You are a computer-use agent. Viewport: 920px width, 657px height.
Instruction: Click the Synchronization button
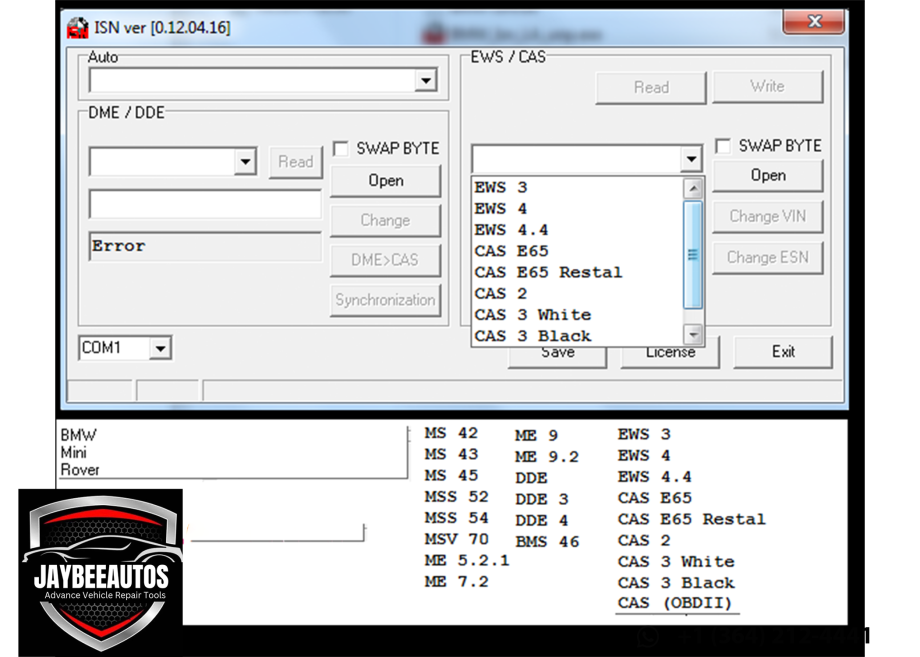[x=385, y=300]
